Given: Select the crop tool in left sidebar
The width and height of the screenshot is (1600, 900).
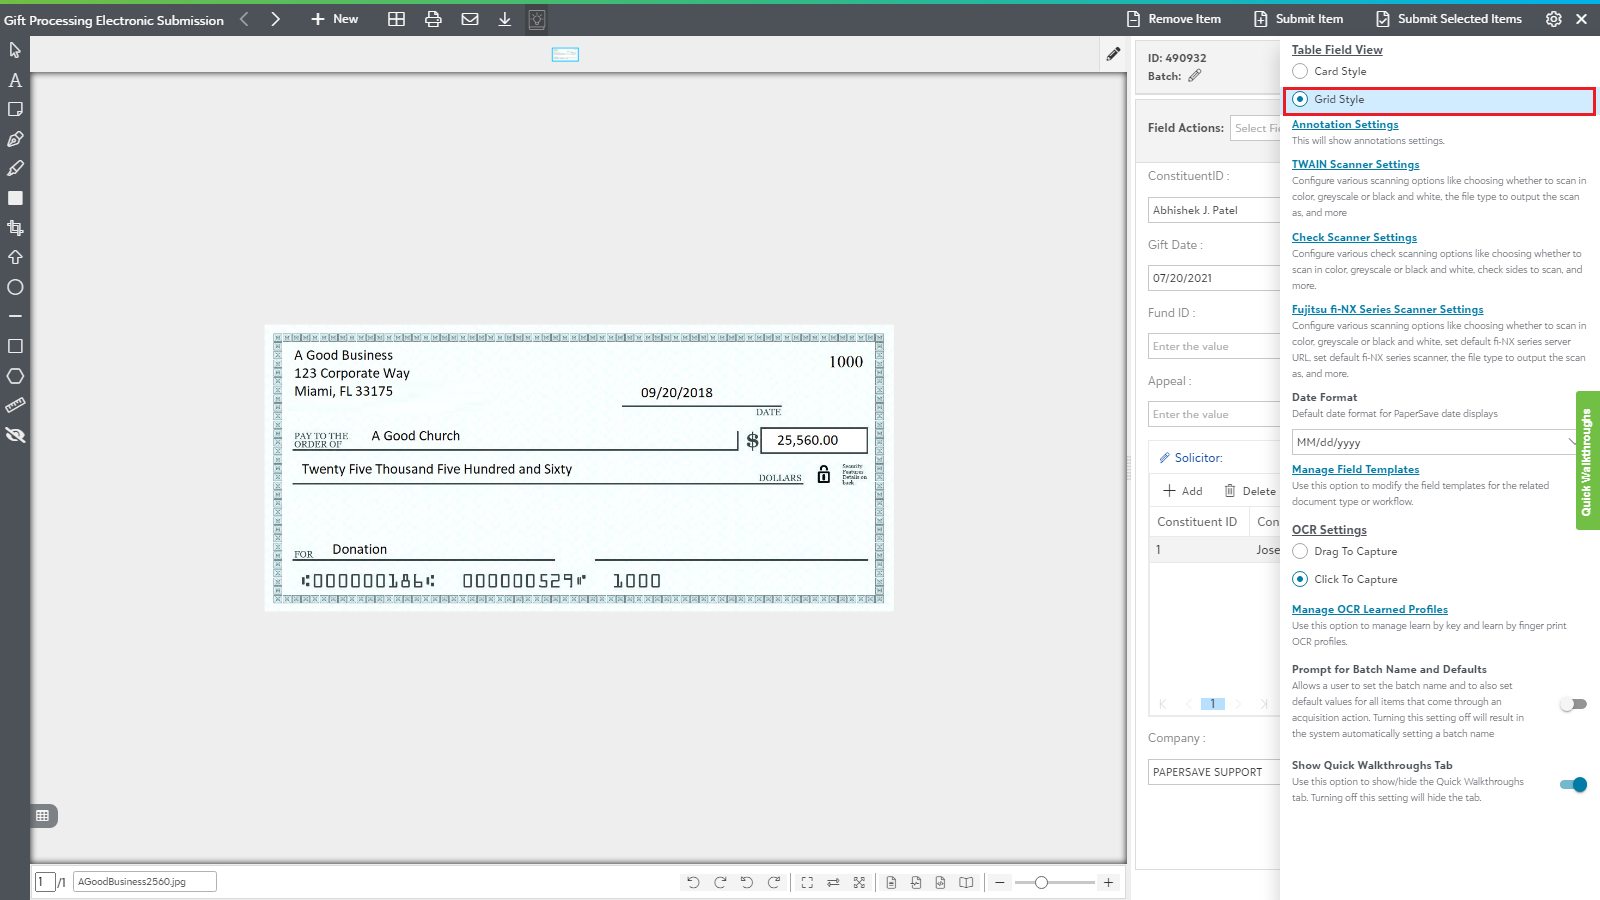Looking at the screenshot, I should tap(15, 228).
